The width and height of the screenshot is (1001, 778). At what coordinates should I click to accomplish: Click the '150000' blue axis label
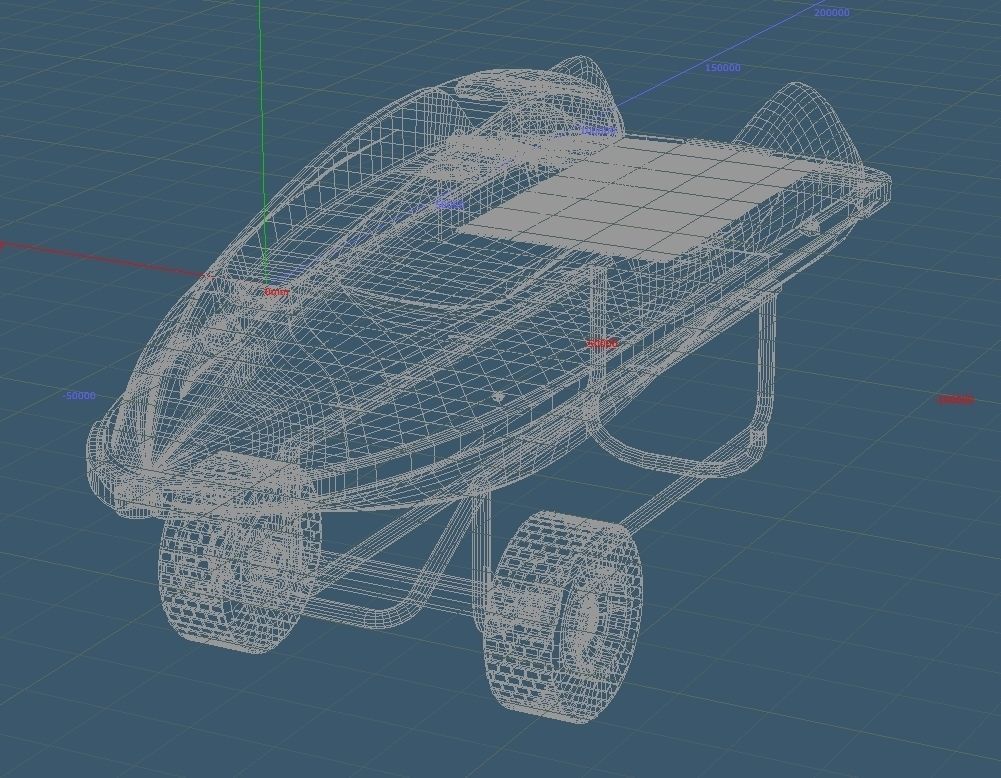(723, 68)
